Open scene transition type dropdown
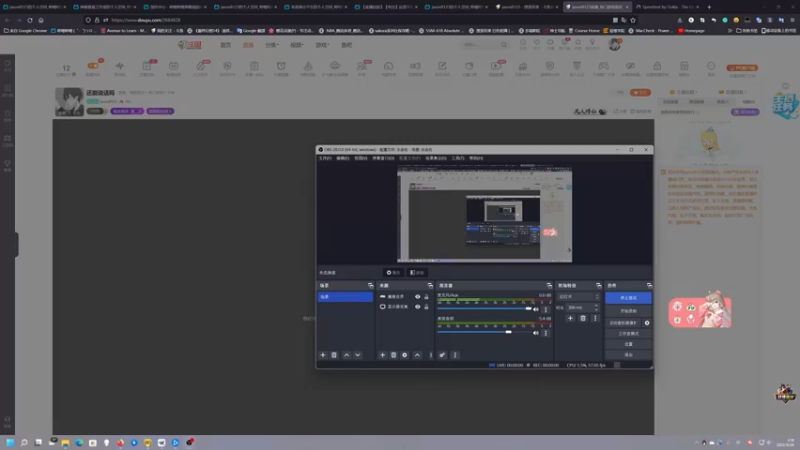800x450 pixels. click(579, 296)
